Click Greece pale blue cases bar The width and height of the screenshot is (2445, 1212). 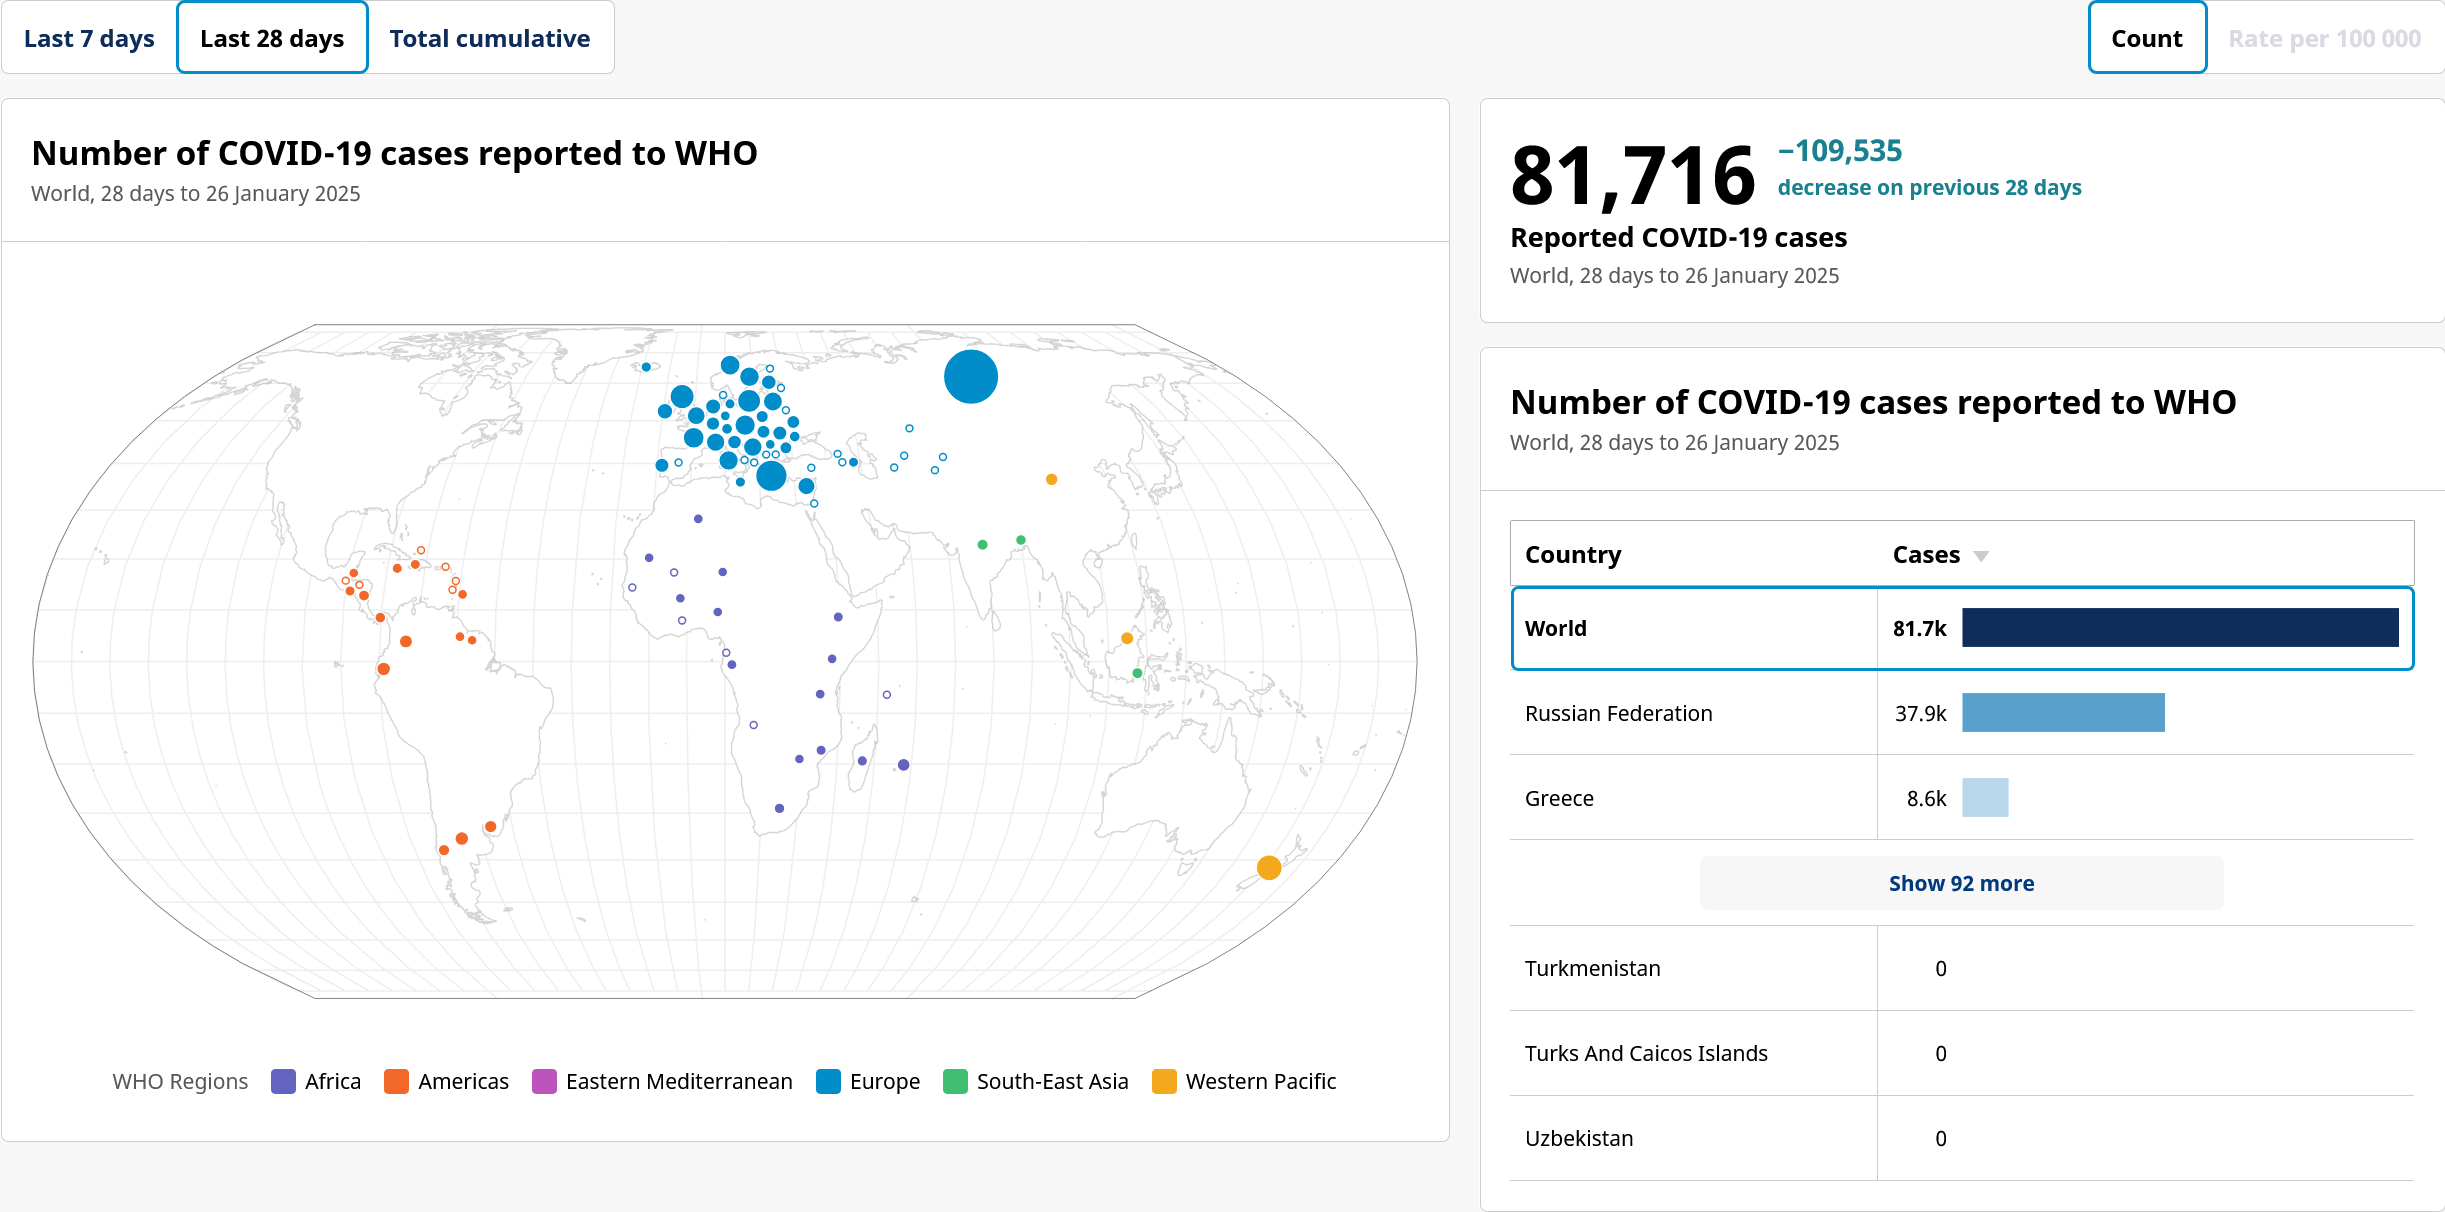pyautogui.click(x=1984, y=798)
